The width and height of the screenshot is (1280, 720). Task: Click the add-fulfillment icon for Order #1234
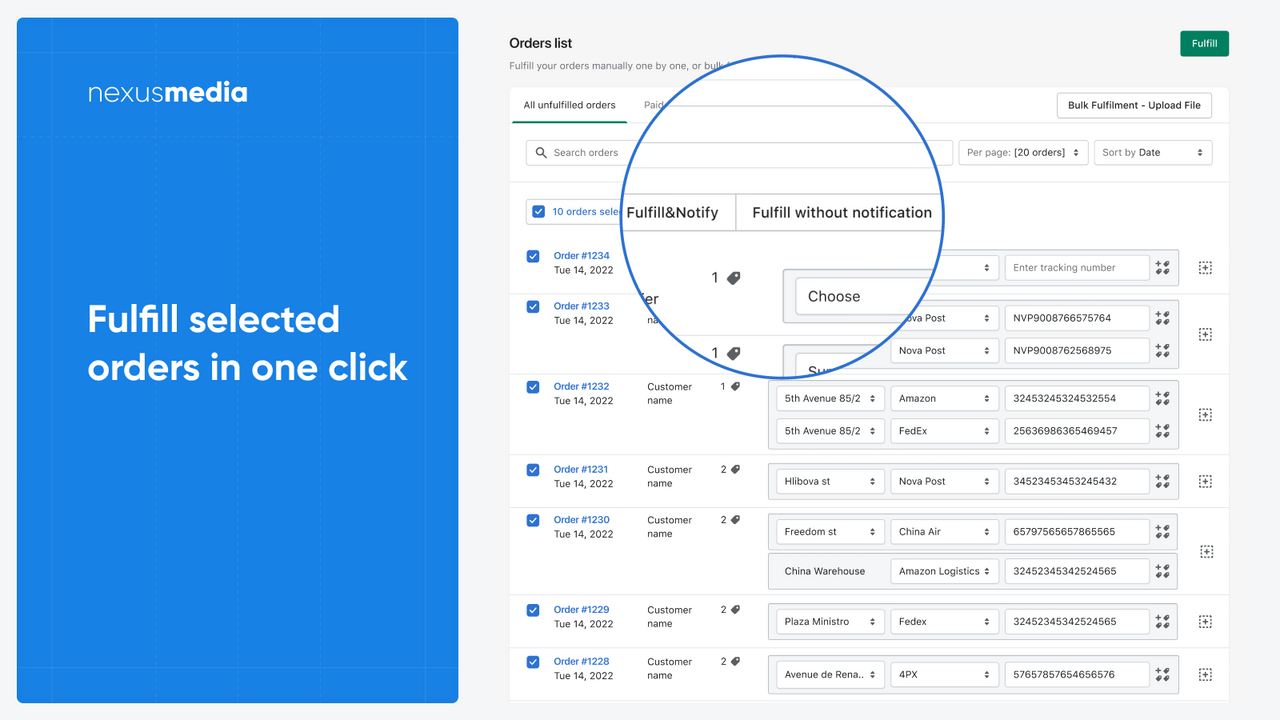click(x=1205, y=268)
